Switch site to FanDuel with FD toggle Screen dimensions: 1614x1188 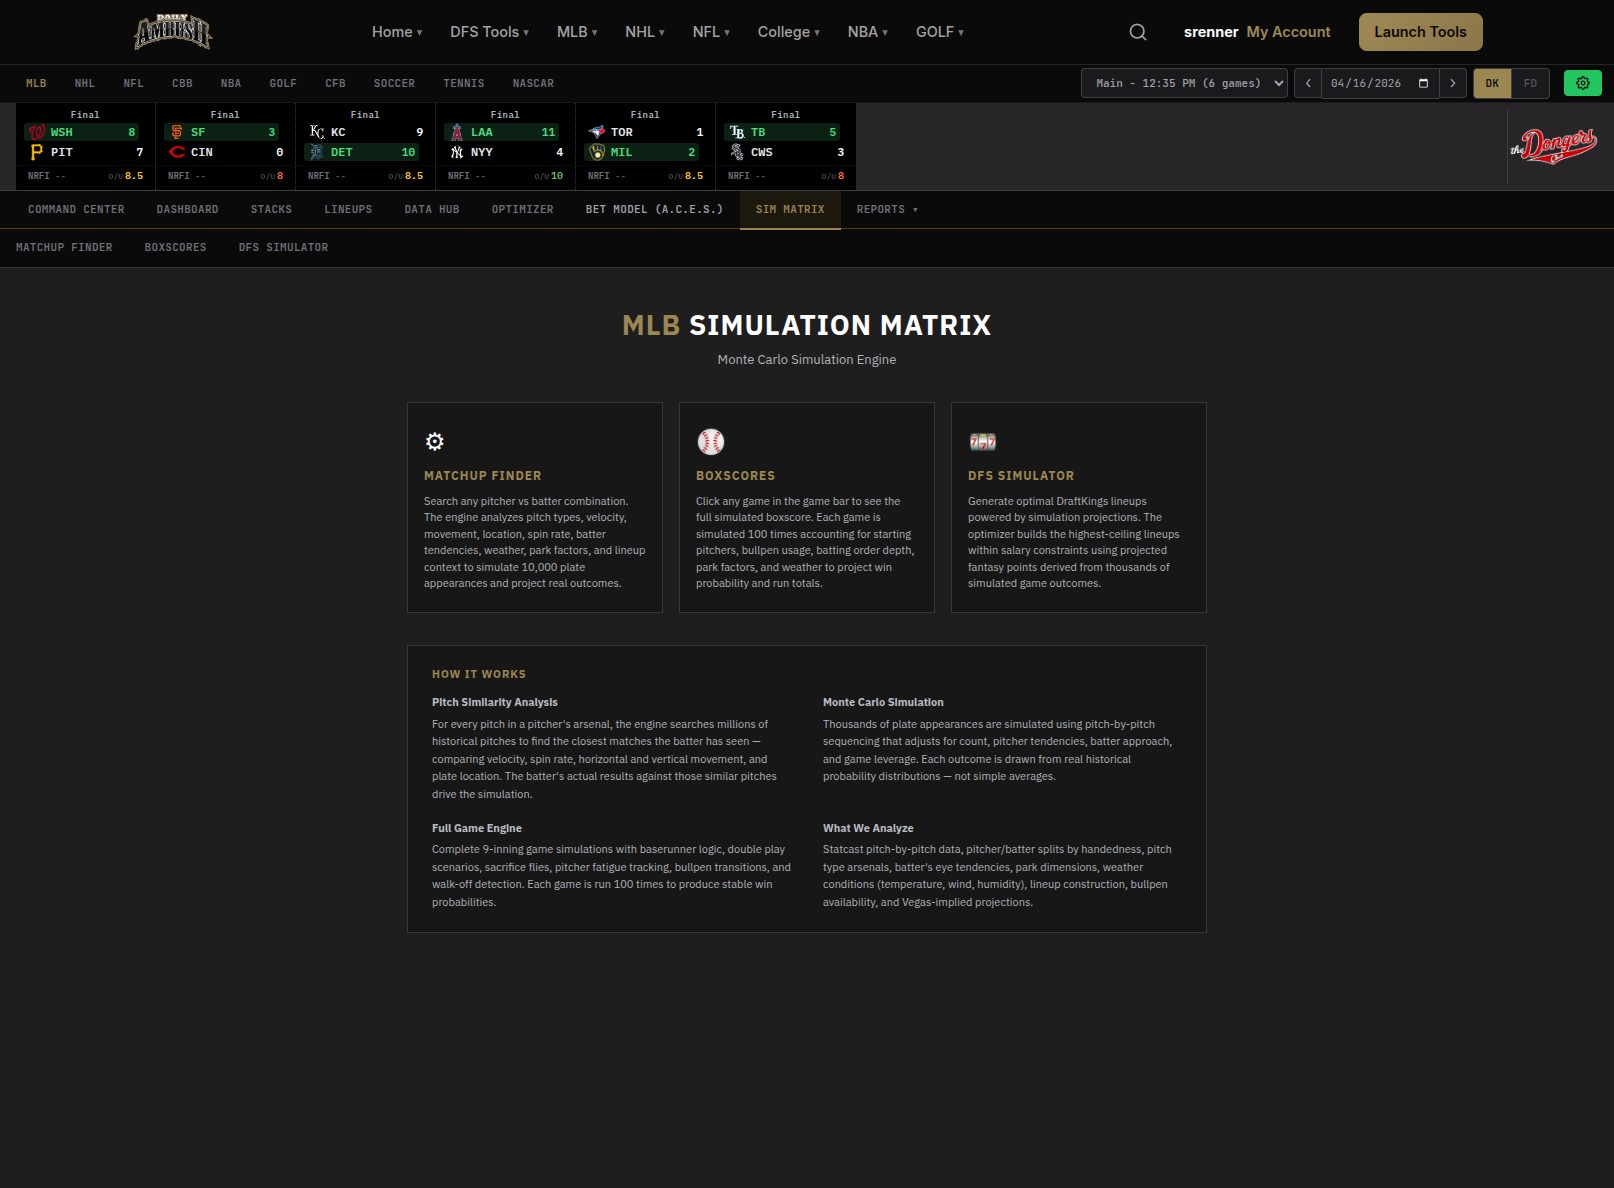coord(1530,83)
